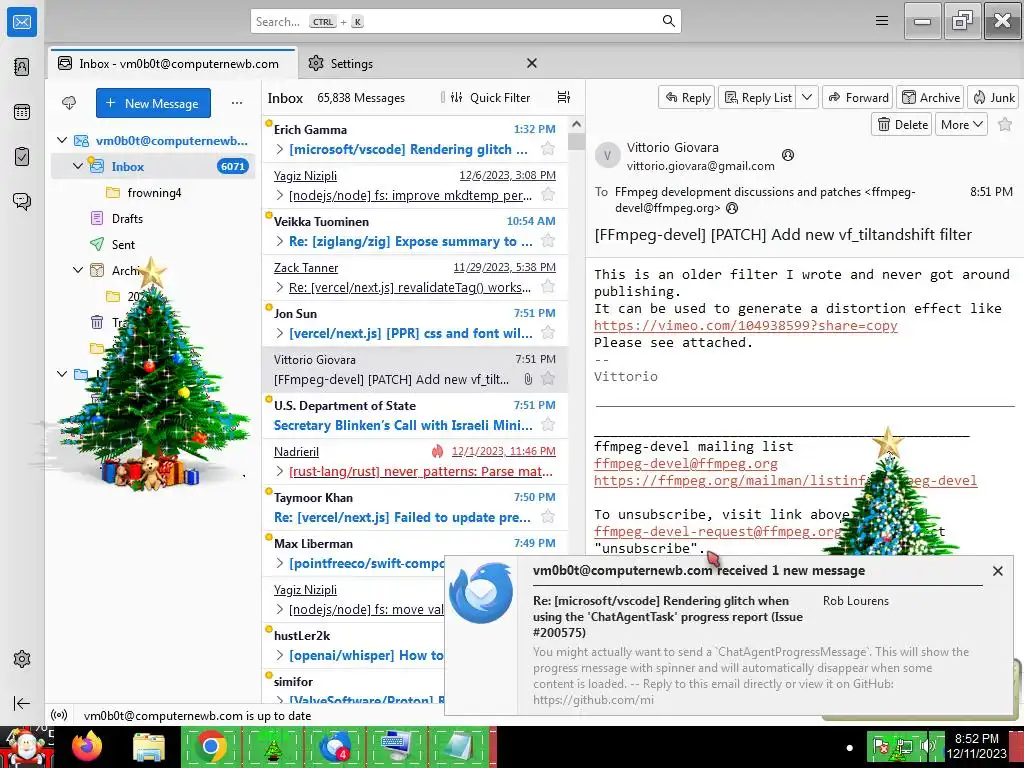Open the Chrome taskbar icon
Viewport: 1024px width, 768px height.
(x=210, y=746)
